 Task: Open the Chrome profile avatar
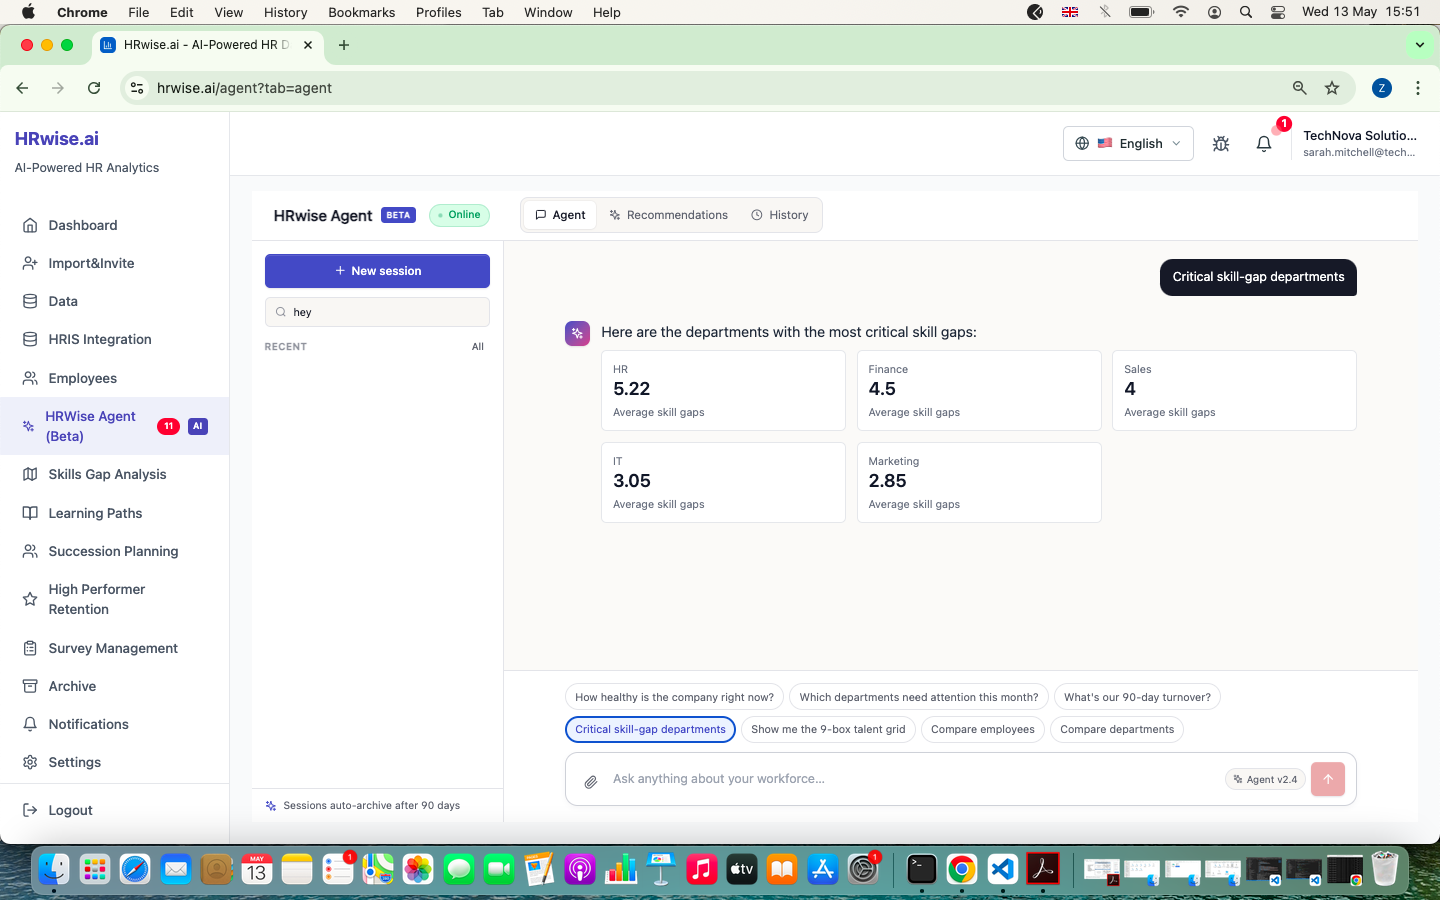pos(1382,88)
